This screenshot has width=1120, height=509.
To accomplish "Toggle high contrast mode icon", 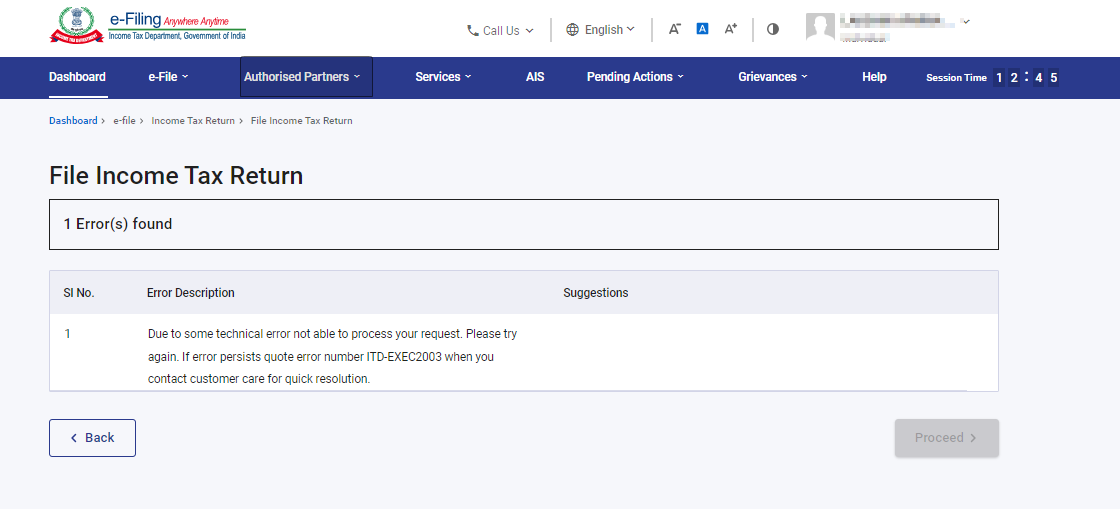I will [772, 29].
